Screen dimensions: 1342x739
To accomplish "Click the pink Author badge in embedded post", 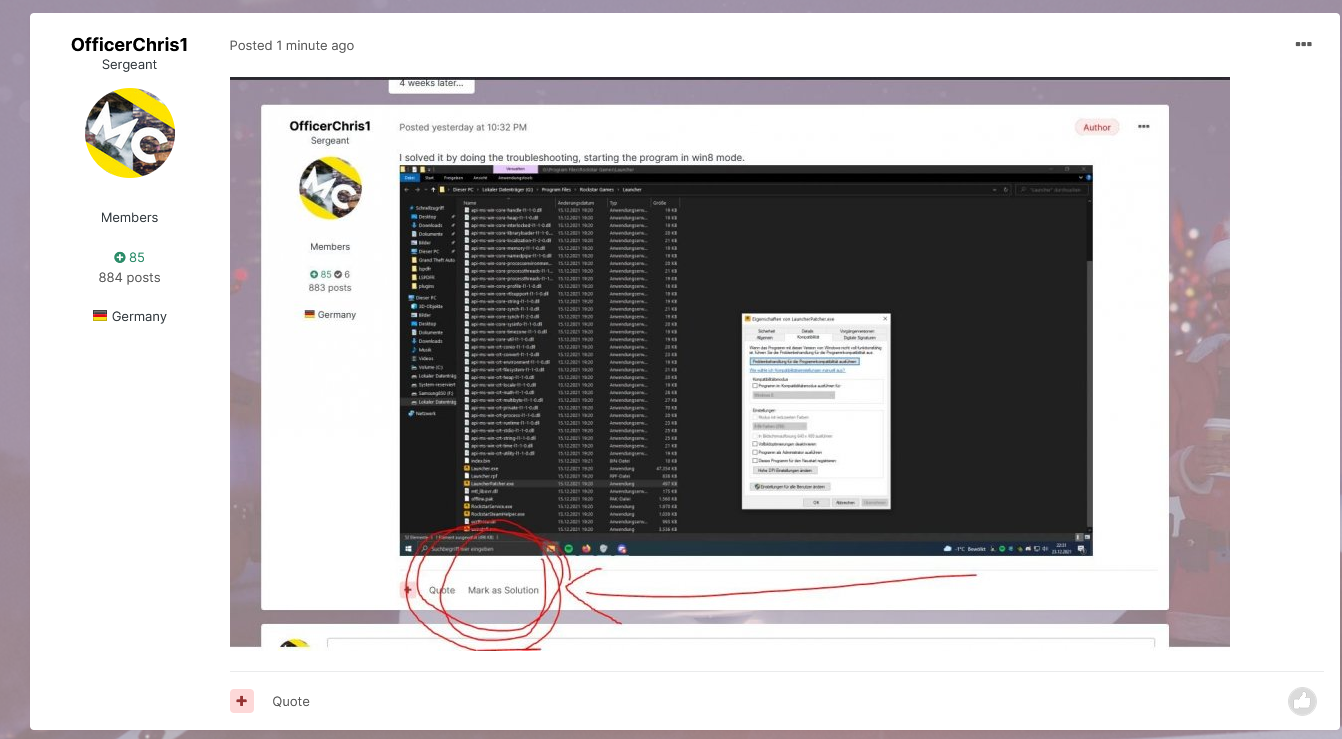I will 1097,127.
